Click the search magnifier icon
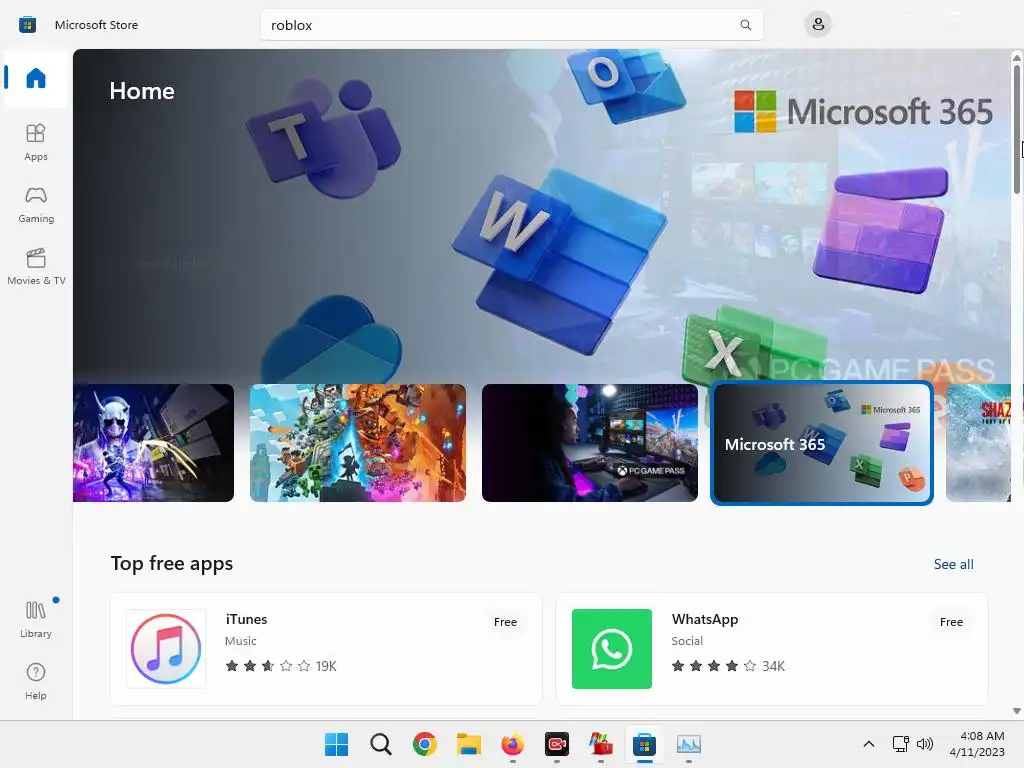Screen dimensions: 1024x768 (x=745, y=25)
